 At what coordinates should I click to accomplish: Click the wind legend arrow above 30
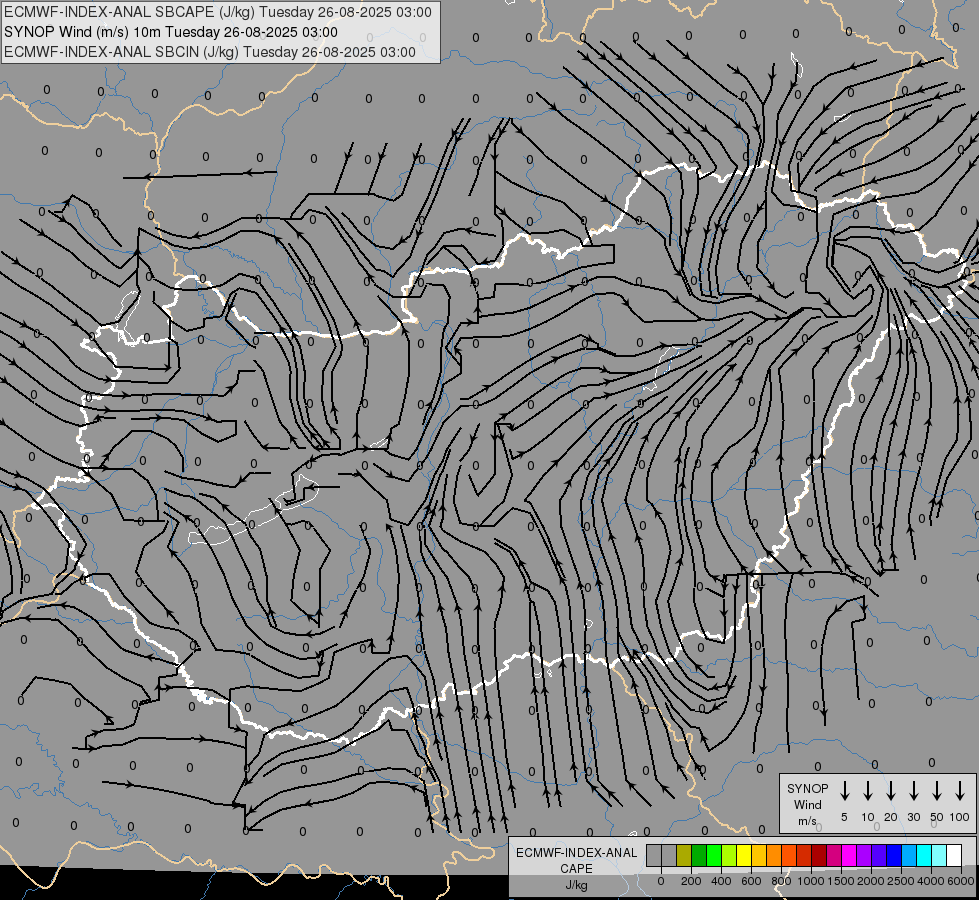point(913,791)
